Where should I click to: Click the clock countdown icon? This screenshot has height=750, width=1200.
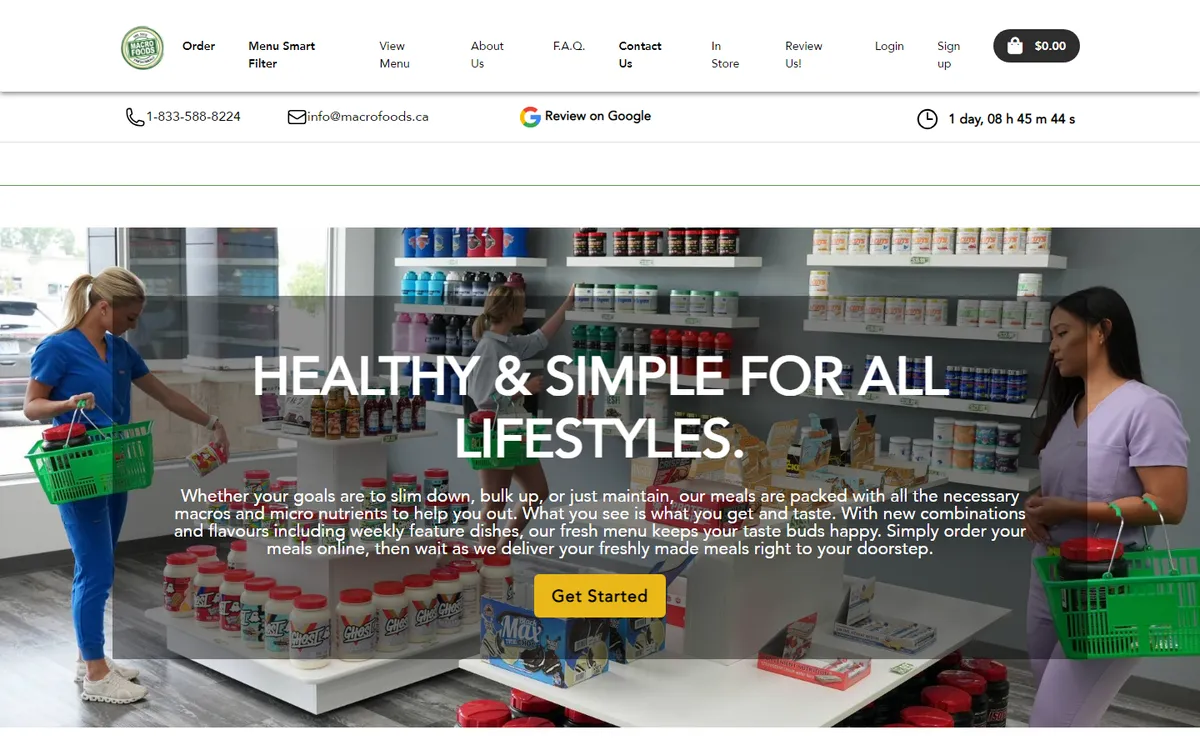(927, 119)
